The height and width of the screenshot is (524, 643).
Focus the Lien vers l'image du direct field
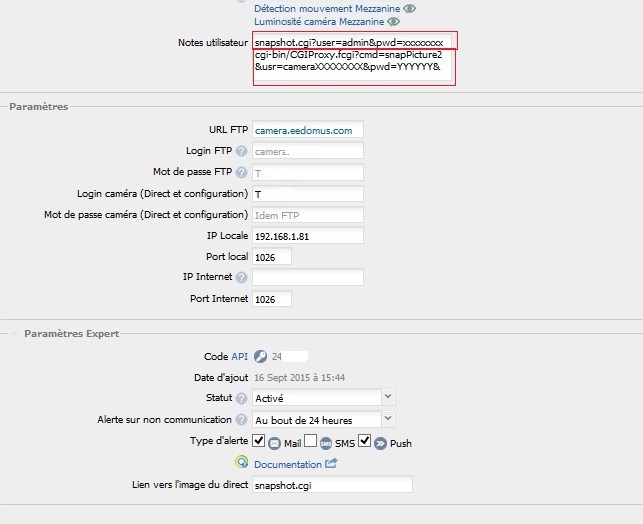[331, 485]
